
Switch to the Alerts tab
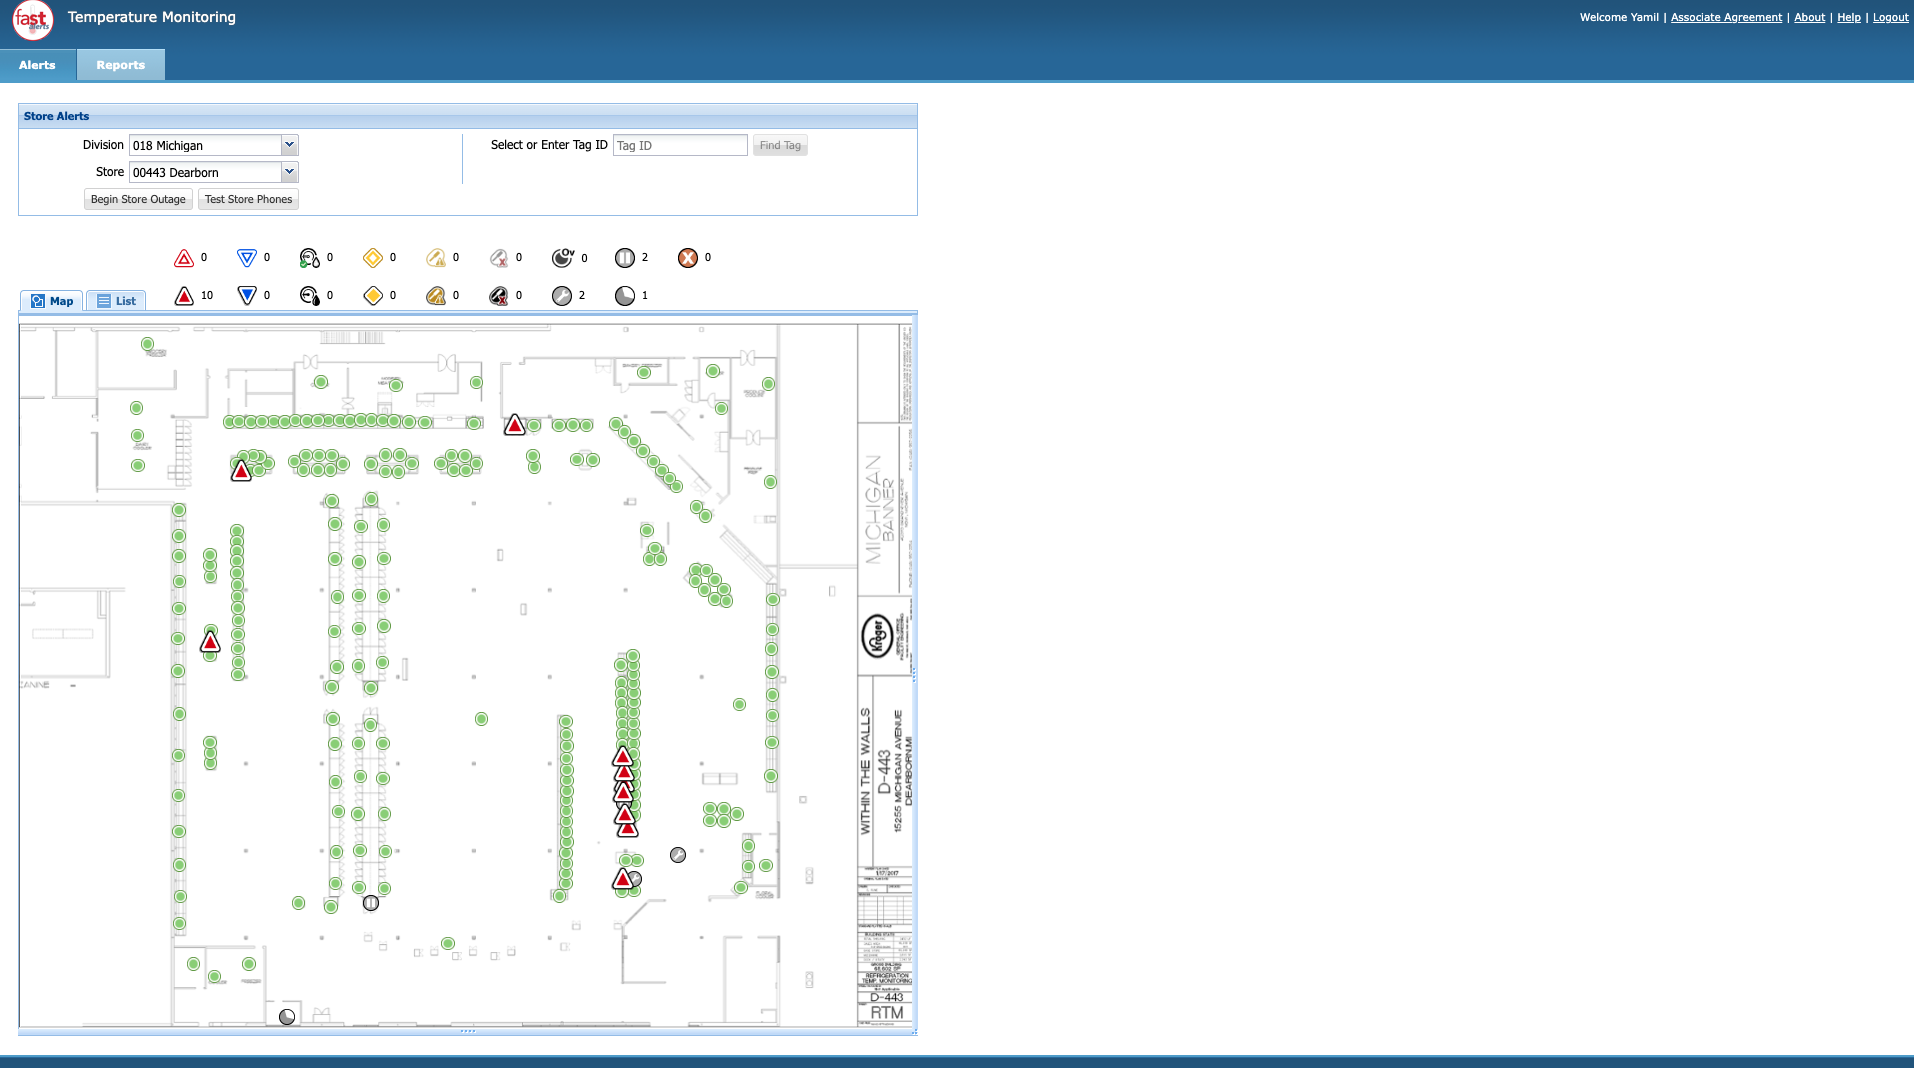[x=37, y=65]
